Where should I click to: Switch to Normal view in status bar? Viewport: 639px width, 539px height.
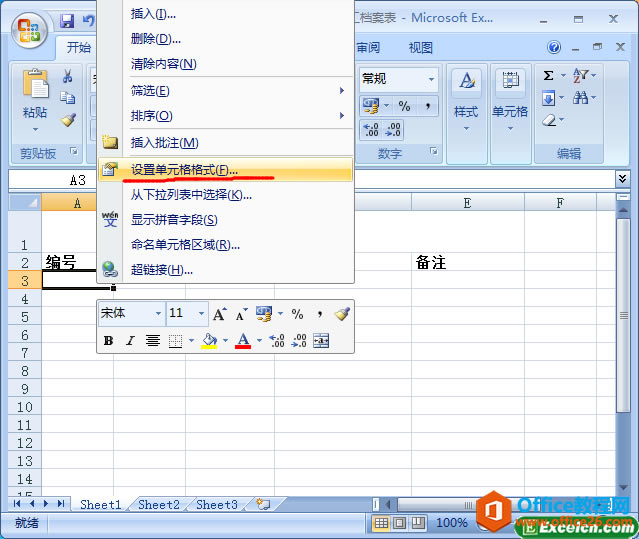381,523
